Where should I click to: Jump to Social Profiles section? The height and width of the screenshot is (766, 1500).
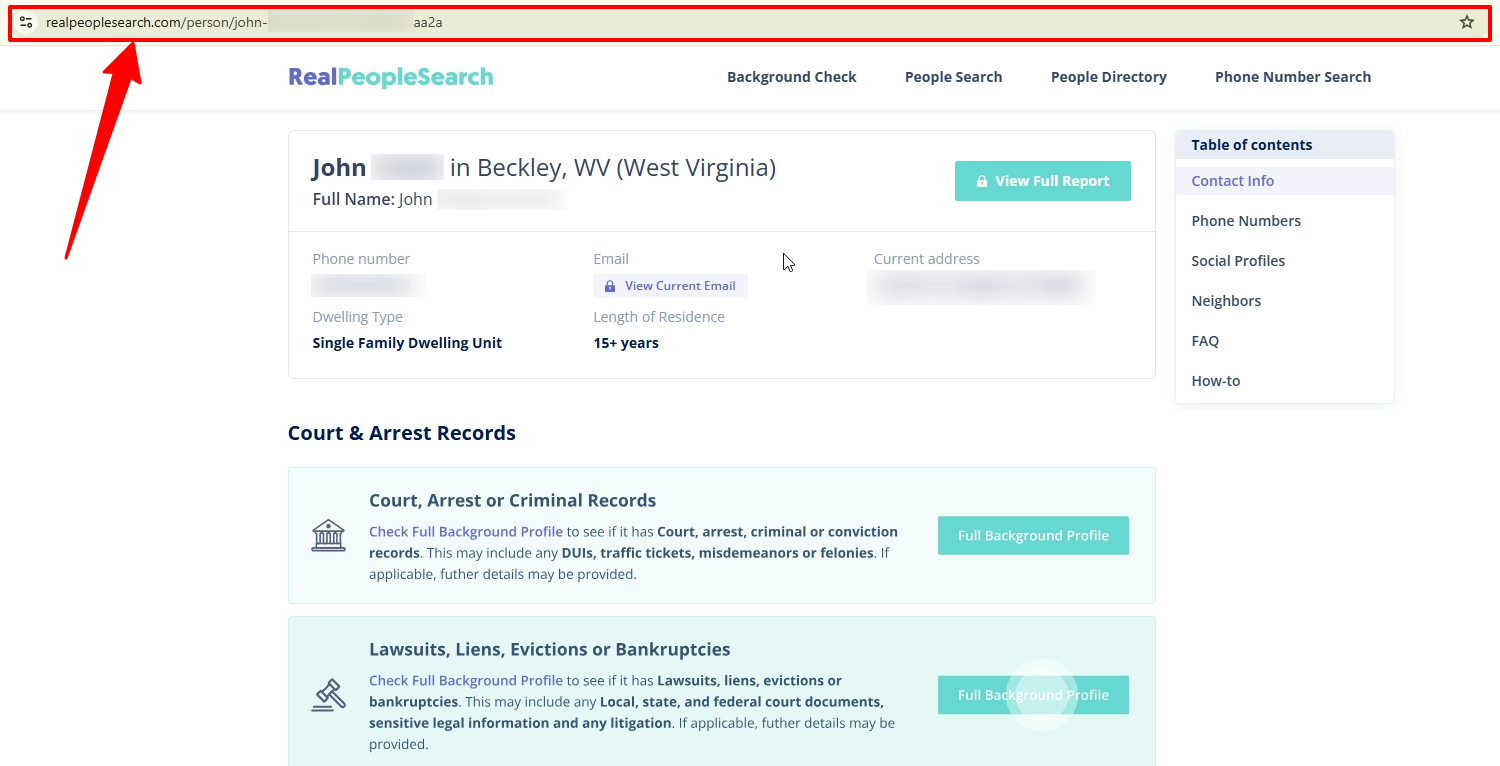(1238, 261)
